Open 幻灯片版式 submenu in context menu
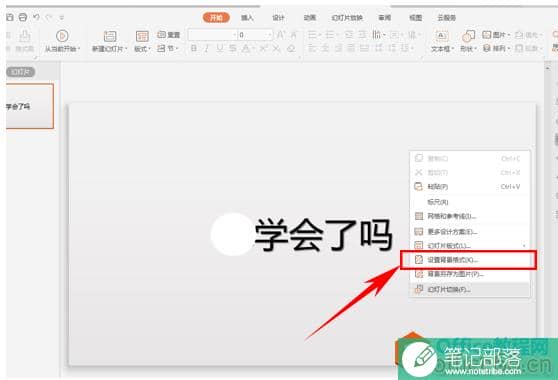This screenshot has width=558, height=380. coord(469,246)
